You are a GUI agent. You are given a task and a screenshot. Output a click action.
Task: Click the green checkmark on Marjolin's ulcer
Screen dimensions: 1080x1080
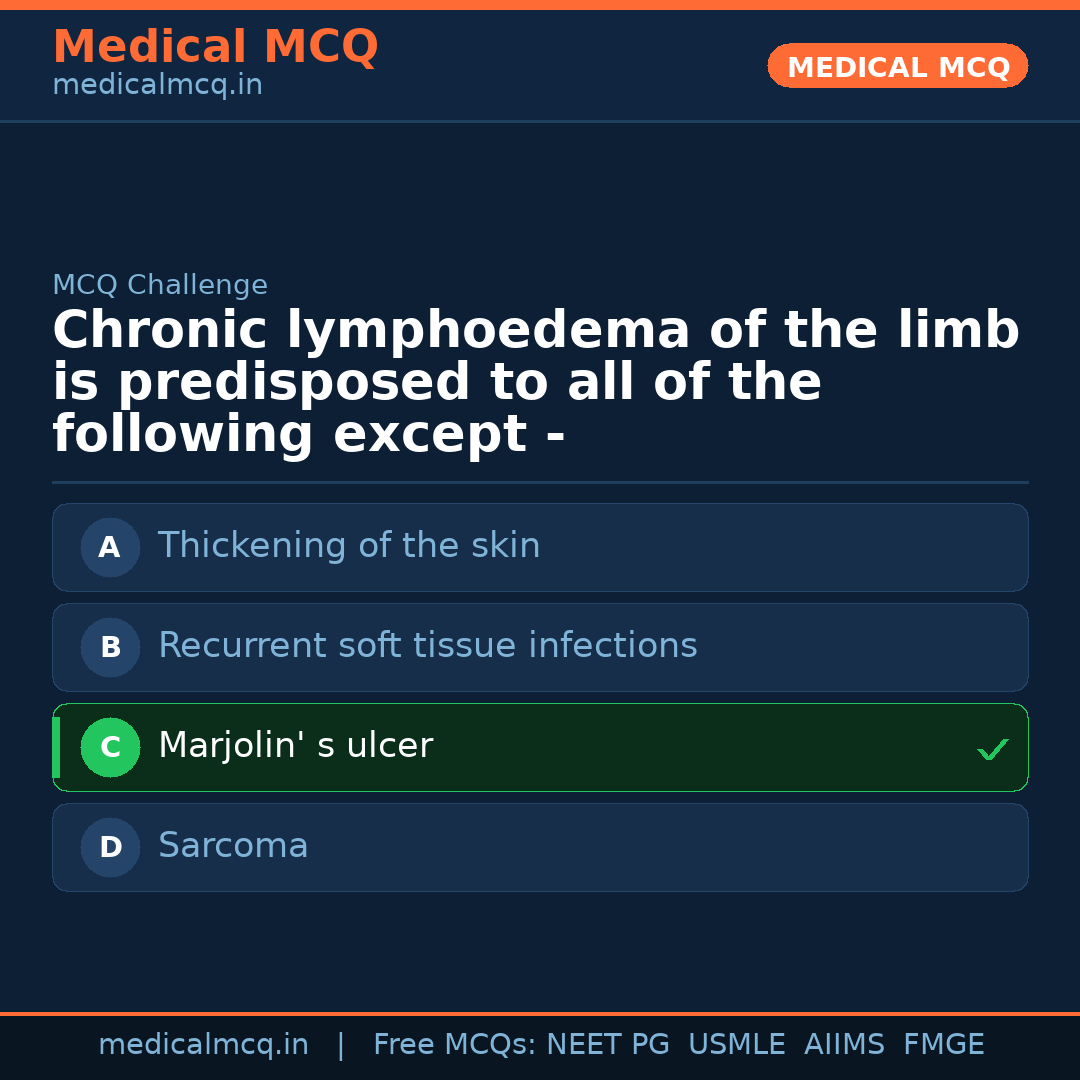coord(992,749)
